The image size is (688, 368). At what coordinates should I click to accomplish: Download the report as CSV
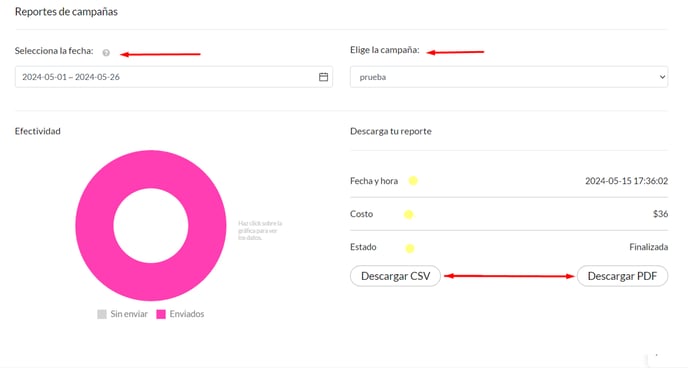pyautogui.click(x=395, y=276)
